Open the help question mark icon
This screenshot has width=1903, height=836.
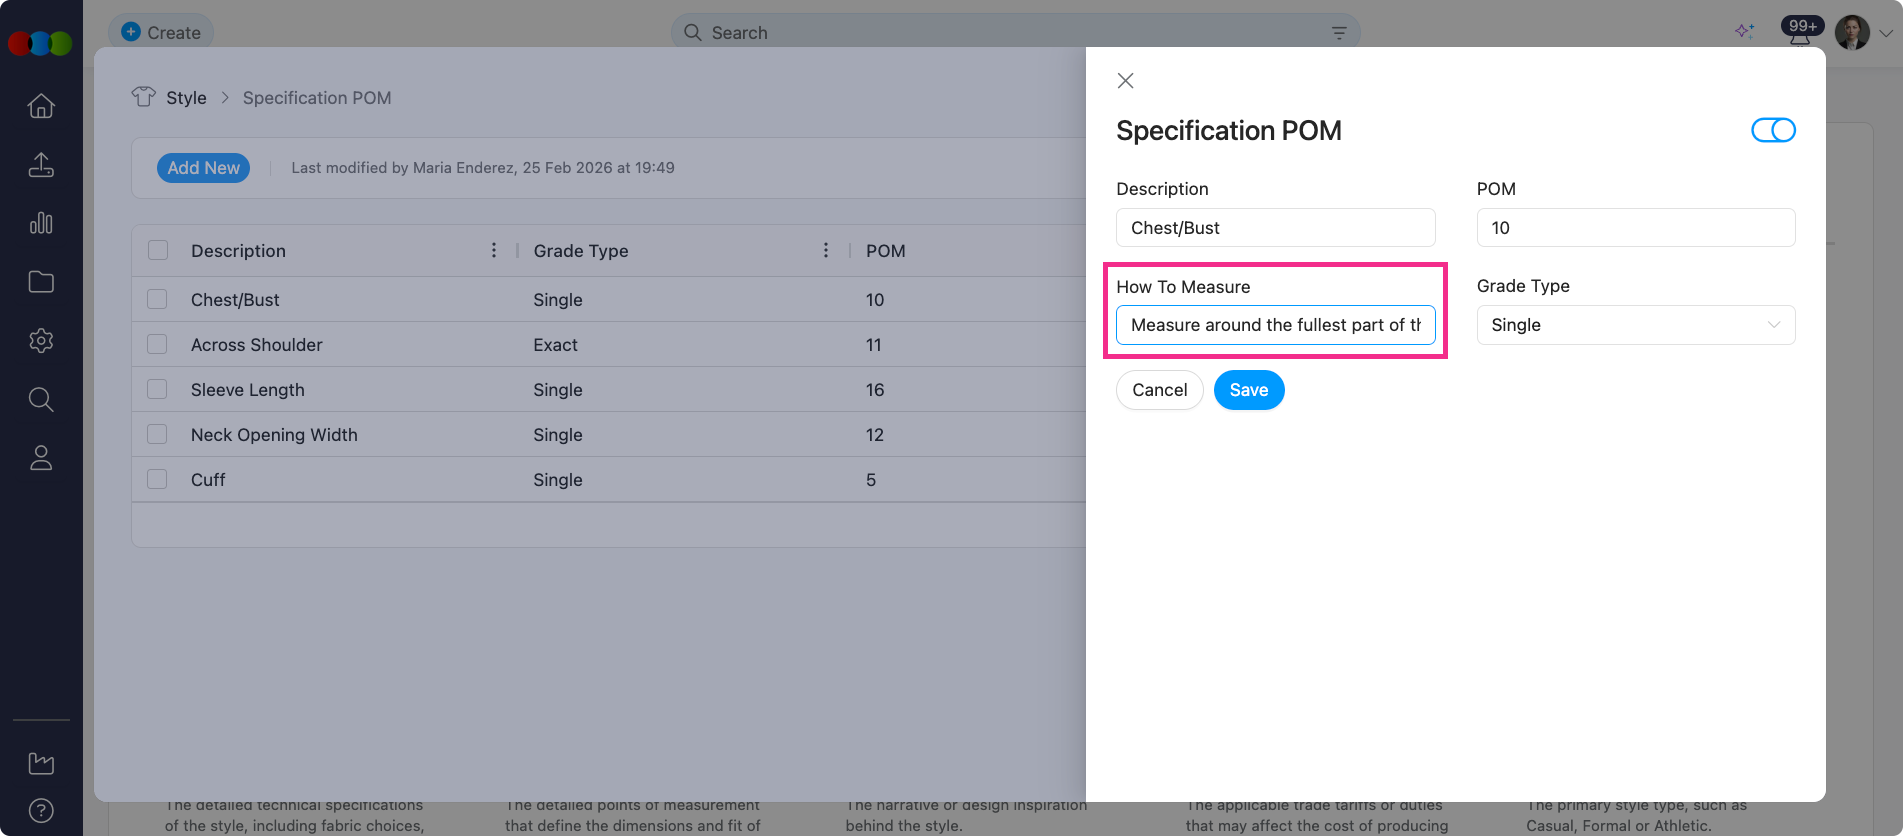pyautogui.click(x=41, y=810)
